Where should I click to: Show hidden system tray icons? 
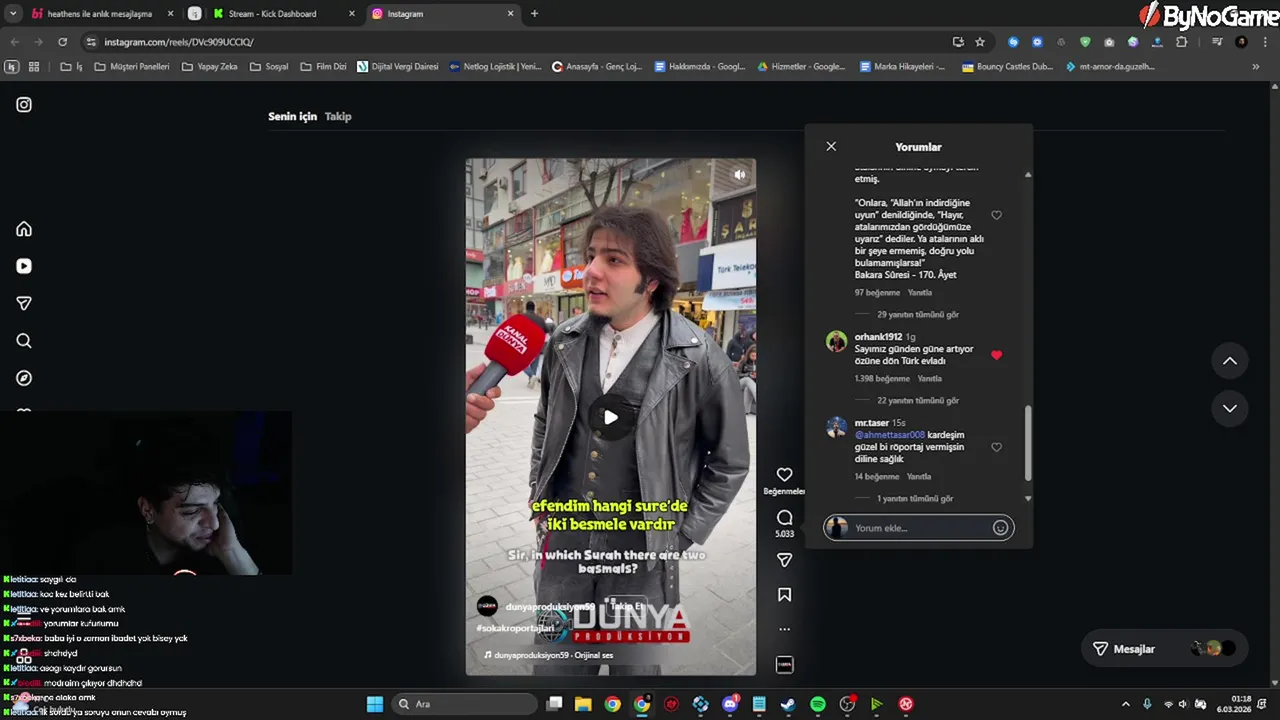[x=1125, y=704]
